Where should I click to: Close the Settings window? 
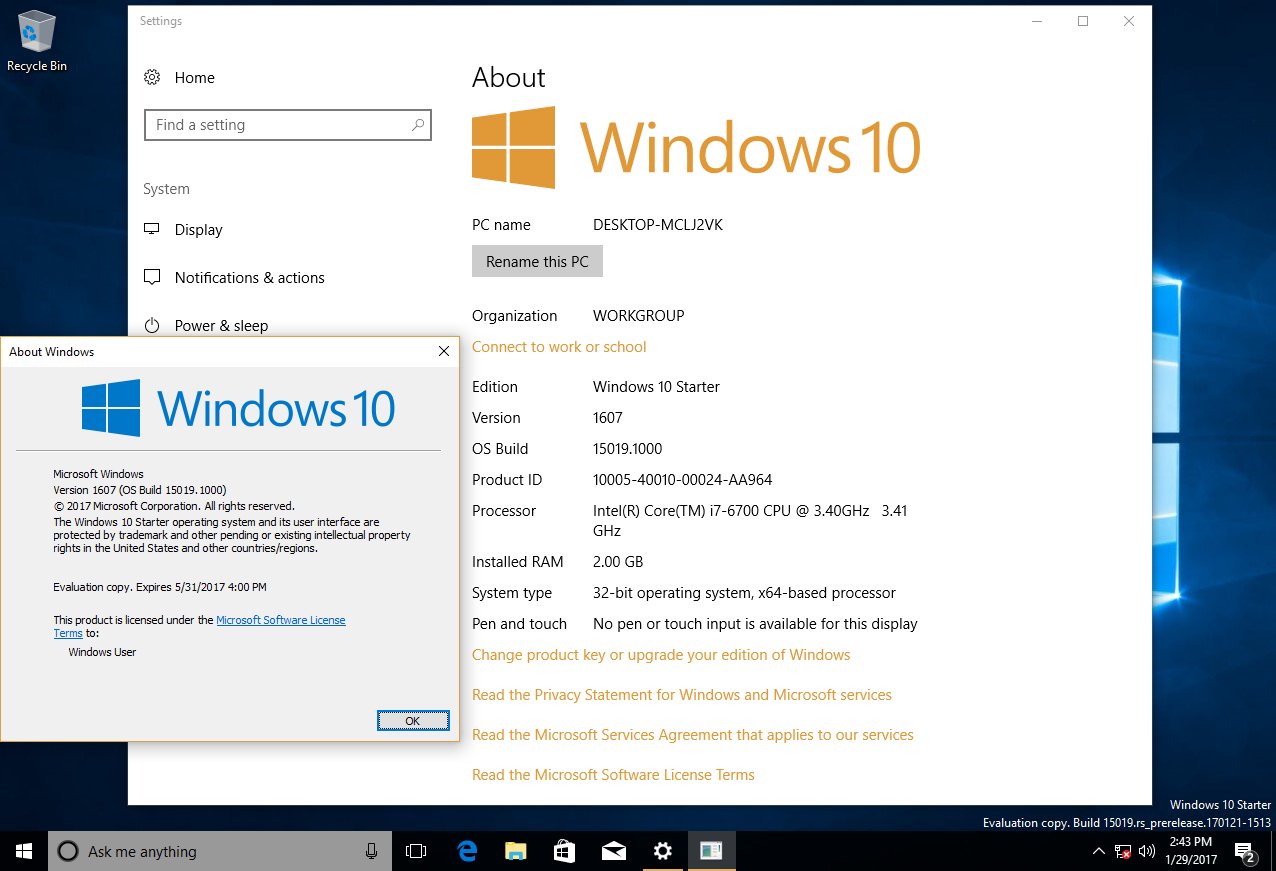tap(1129, 21)
